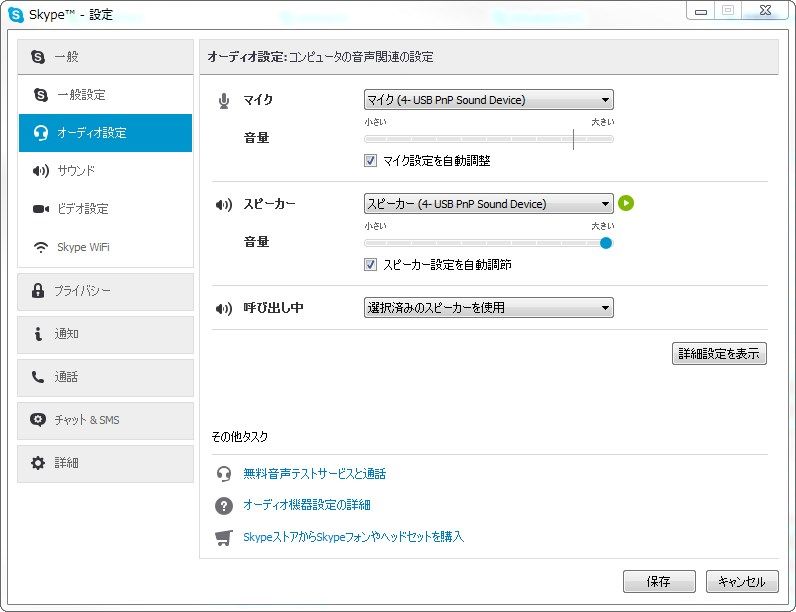Click the microphone icon beside マイク

click(x=224, y=100)
